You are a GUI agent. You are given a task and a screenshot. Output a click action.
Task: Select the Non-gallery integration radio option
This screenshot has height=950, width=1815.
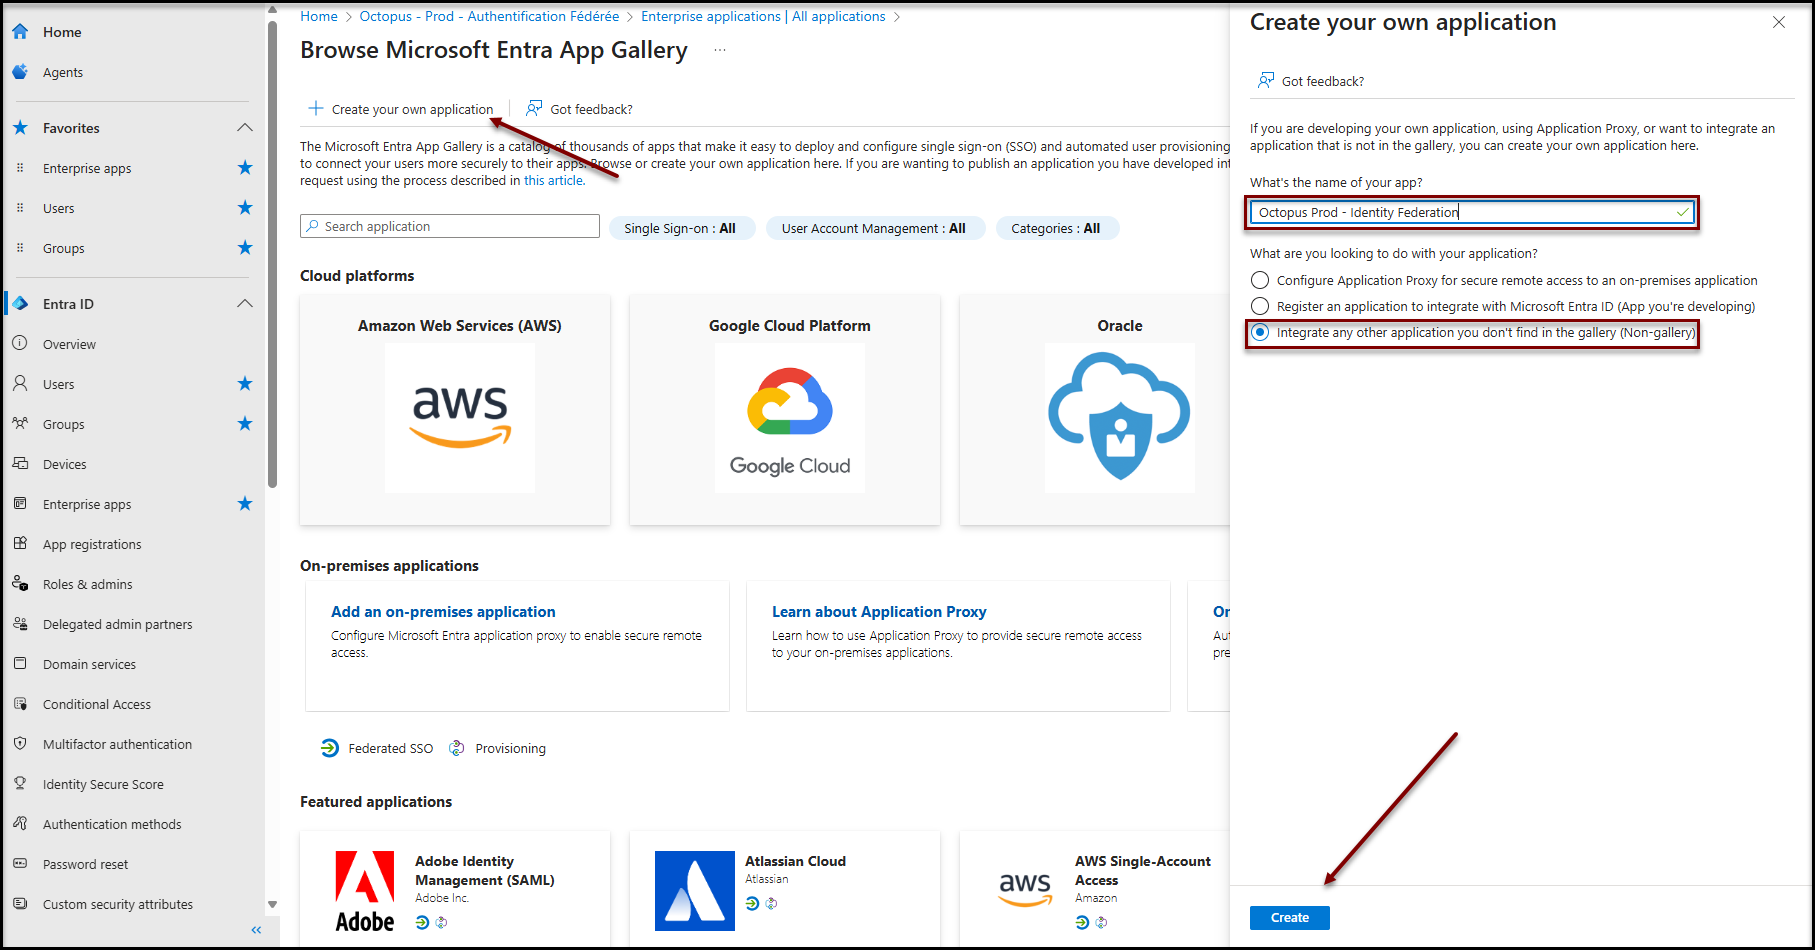point(1260,333)
